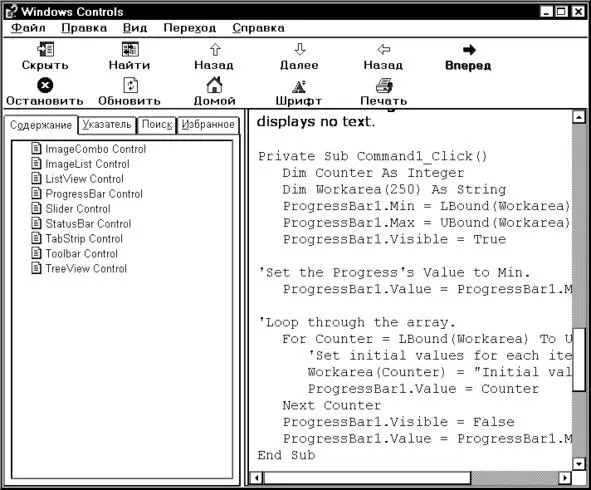Click the Скрыть (Hide) toolbar icon
Screen dimensions: 591x490
click(46, 49)
